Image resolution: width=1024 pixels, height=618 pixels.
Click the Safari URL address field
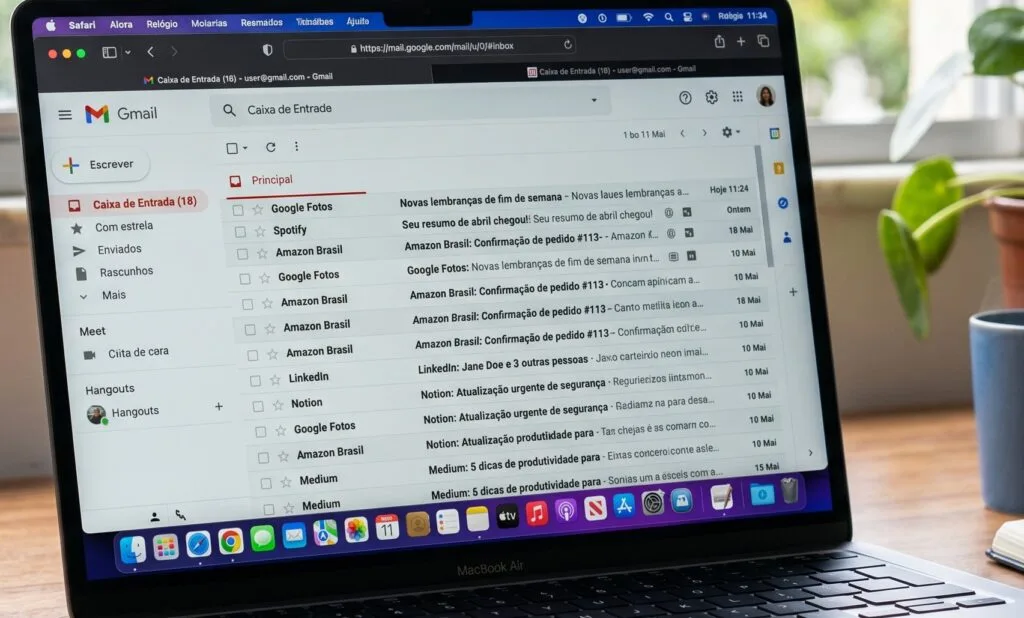tap(432, 46)
